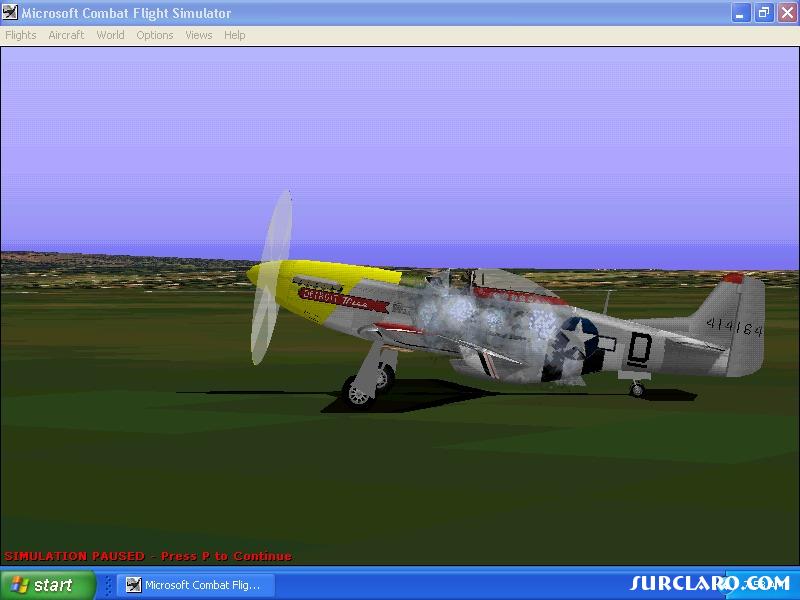The width and height of the screenshot is (800, 600).
Task: Click the tail number 414164 on aircraft
Action: [734, 327]
